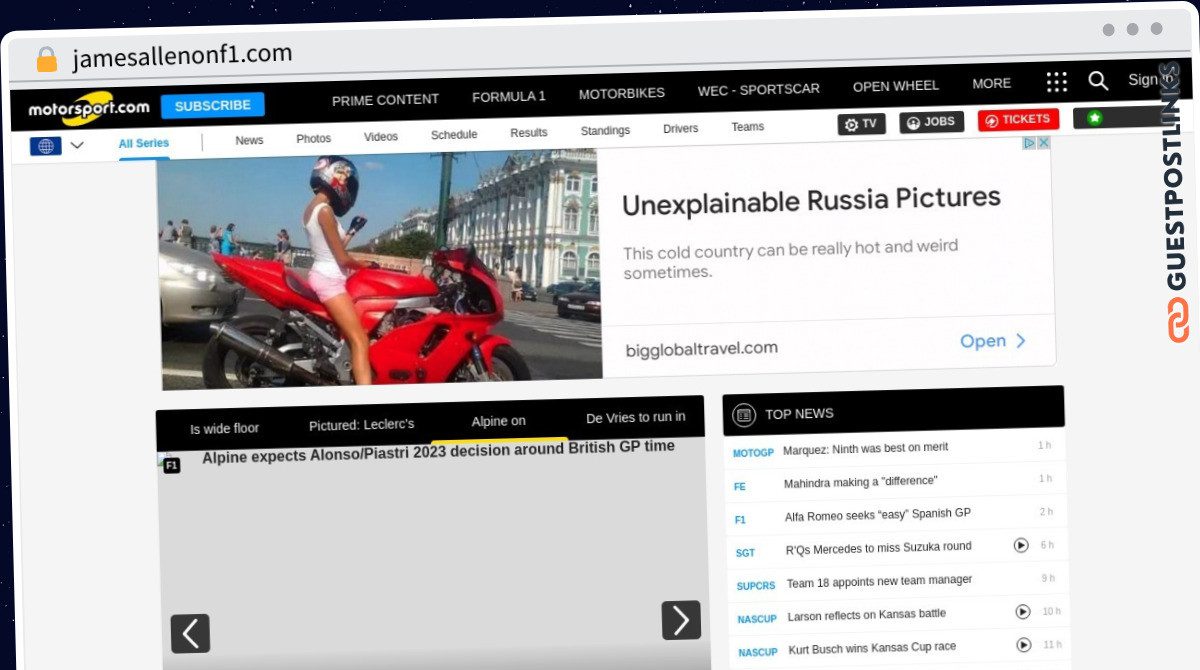
Task: Open the Jobs button
Action: (932, 122)
